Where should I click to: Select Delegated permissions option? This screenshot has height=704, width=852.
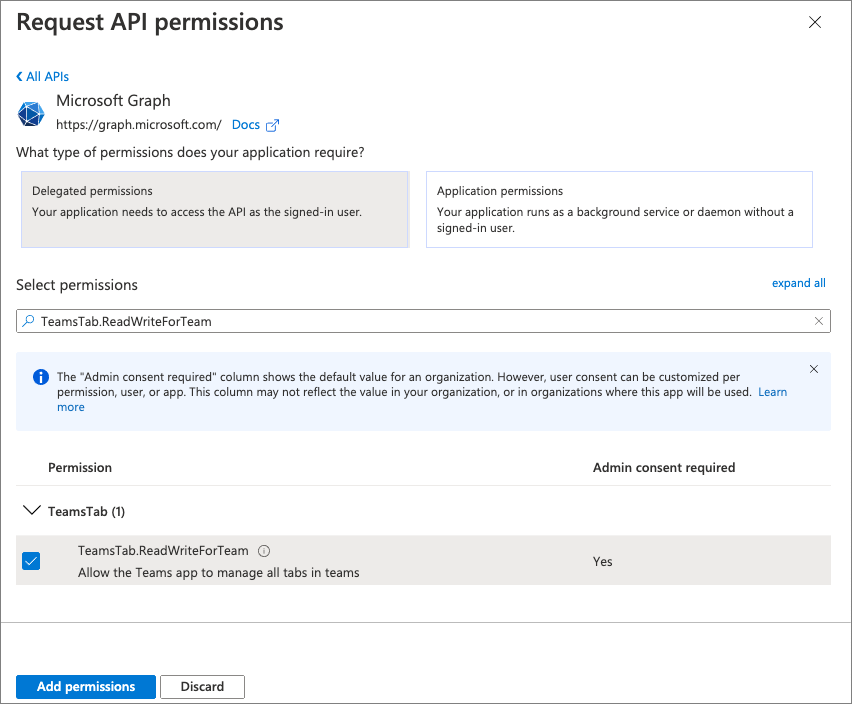click(x=215, y=210)
